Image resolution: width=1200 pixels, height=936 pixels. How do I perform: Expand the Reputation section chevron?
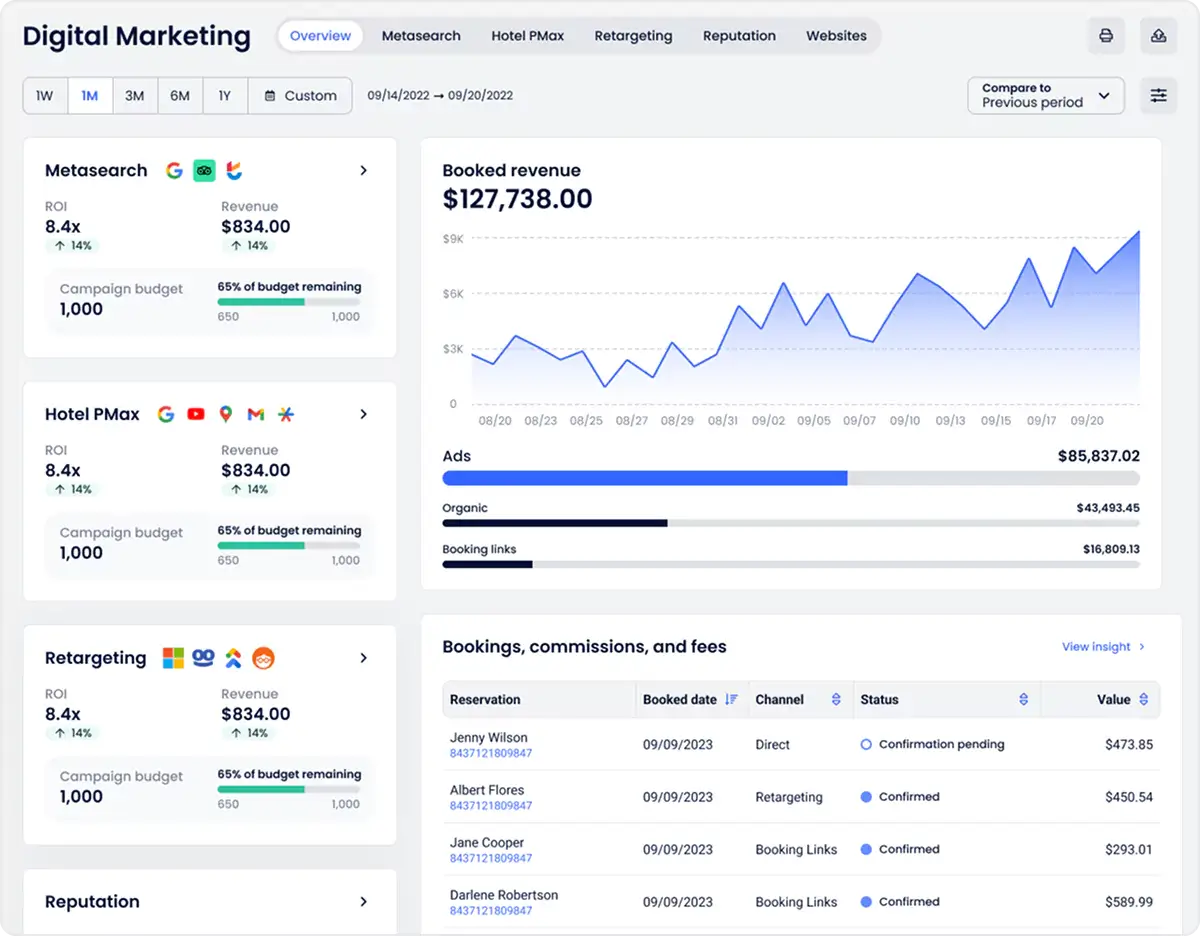click(363, 902)
